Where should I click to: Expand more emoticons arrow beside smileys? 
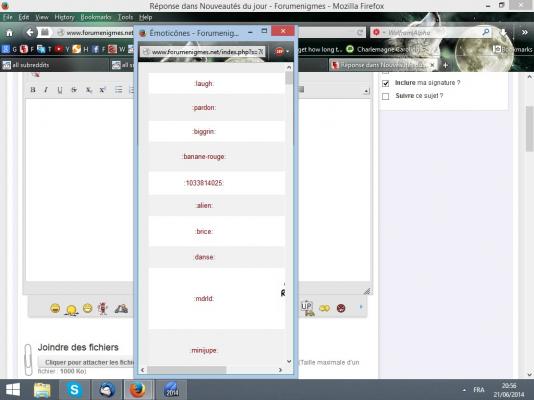coord(361,307)
